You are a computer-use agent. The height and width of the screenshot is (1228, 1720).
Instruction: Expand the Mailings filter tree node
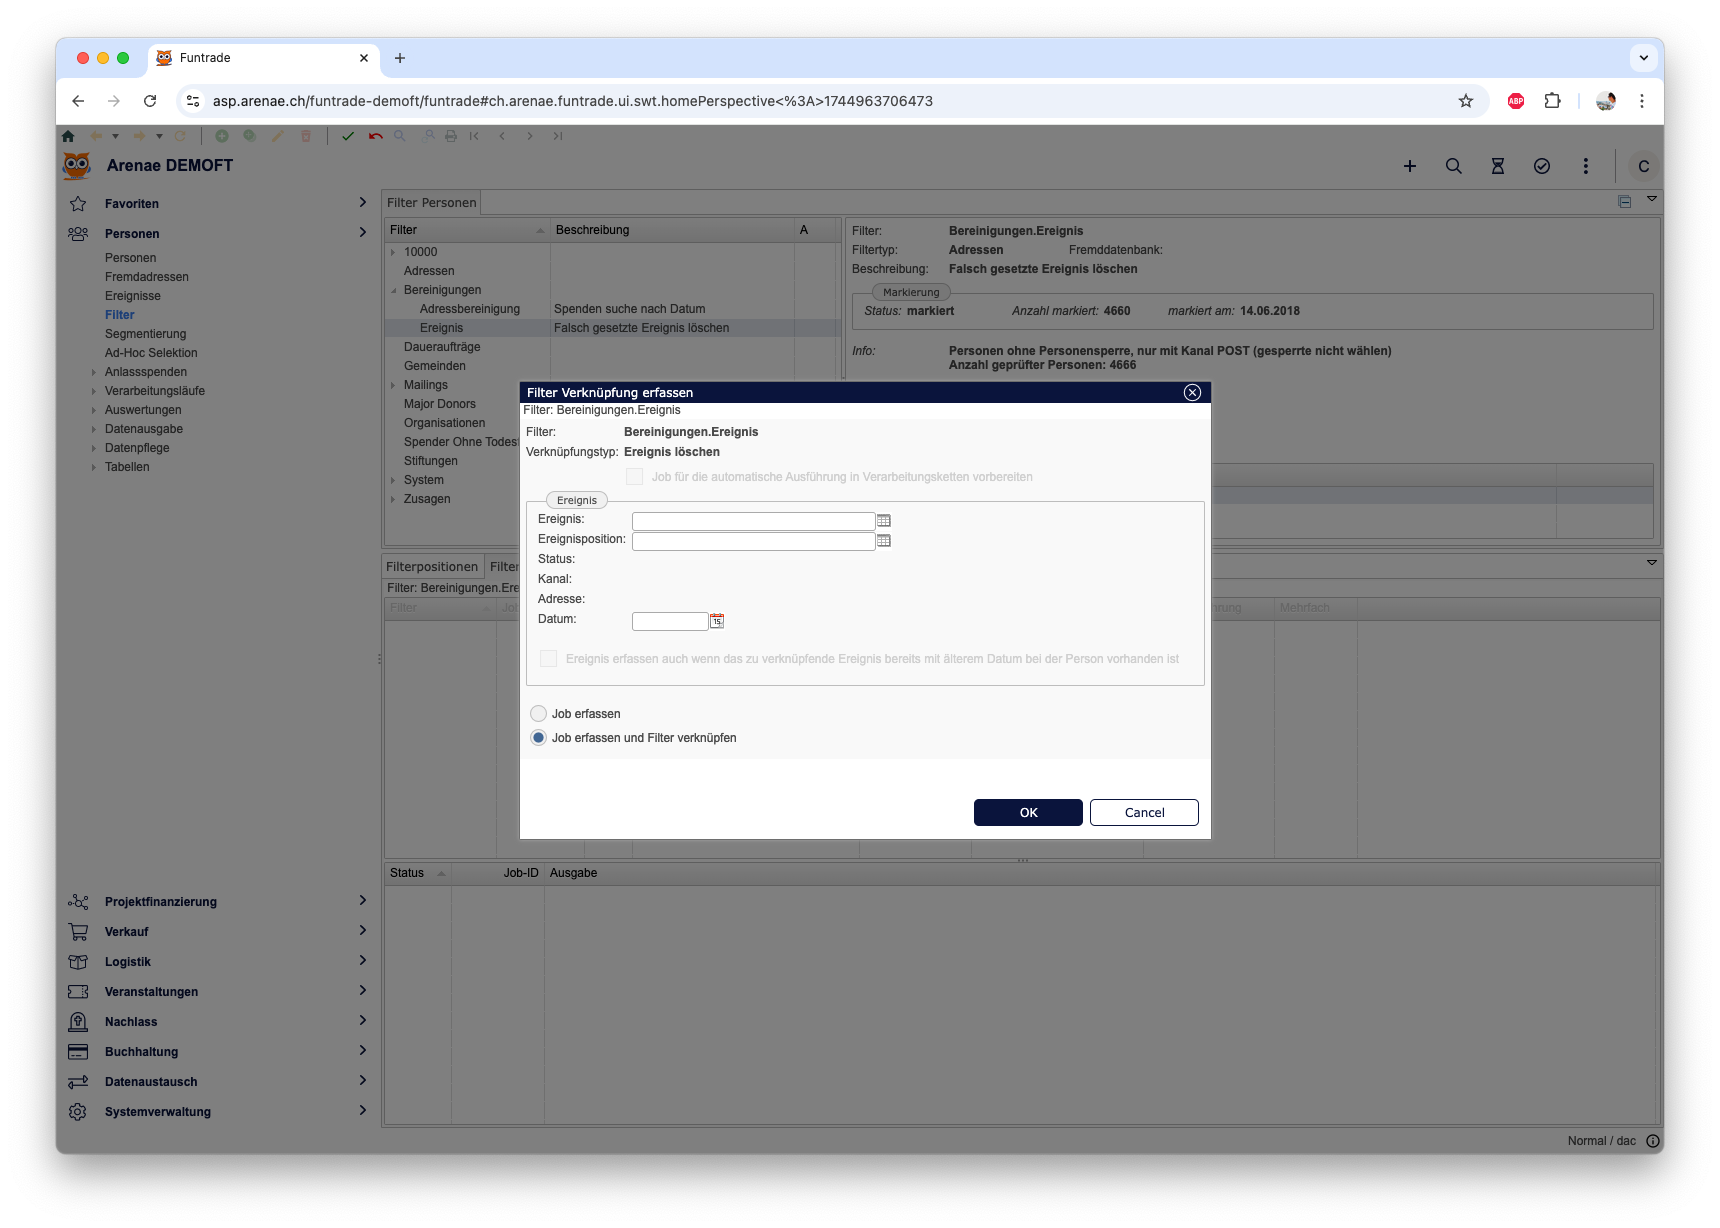393,385
